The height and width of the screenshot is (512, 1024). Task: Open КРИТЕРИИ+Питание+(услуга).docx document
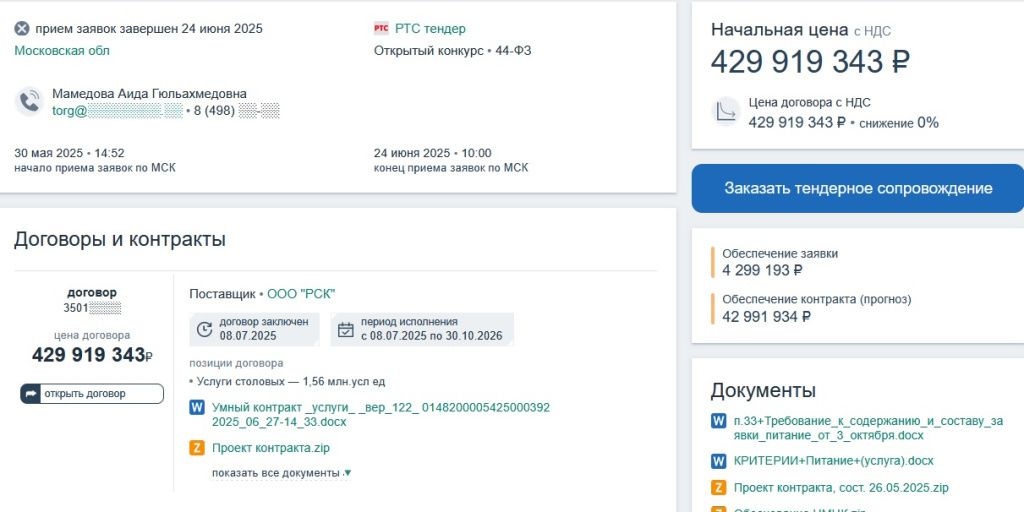click(833, 461)
